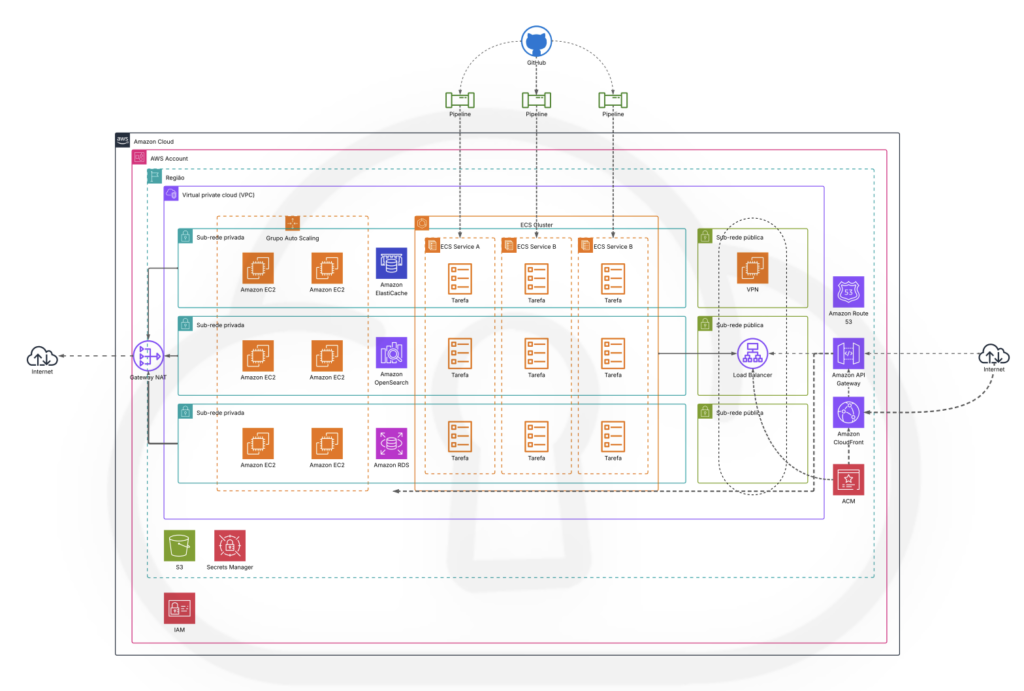Click the S3 bucket icon
The height and width of the screenshot is (691, 1024).
point(179,546)
